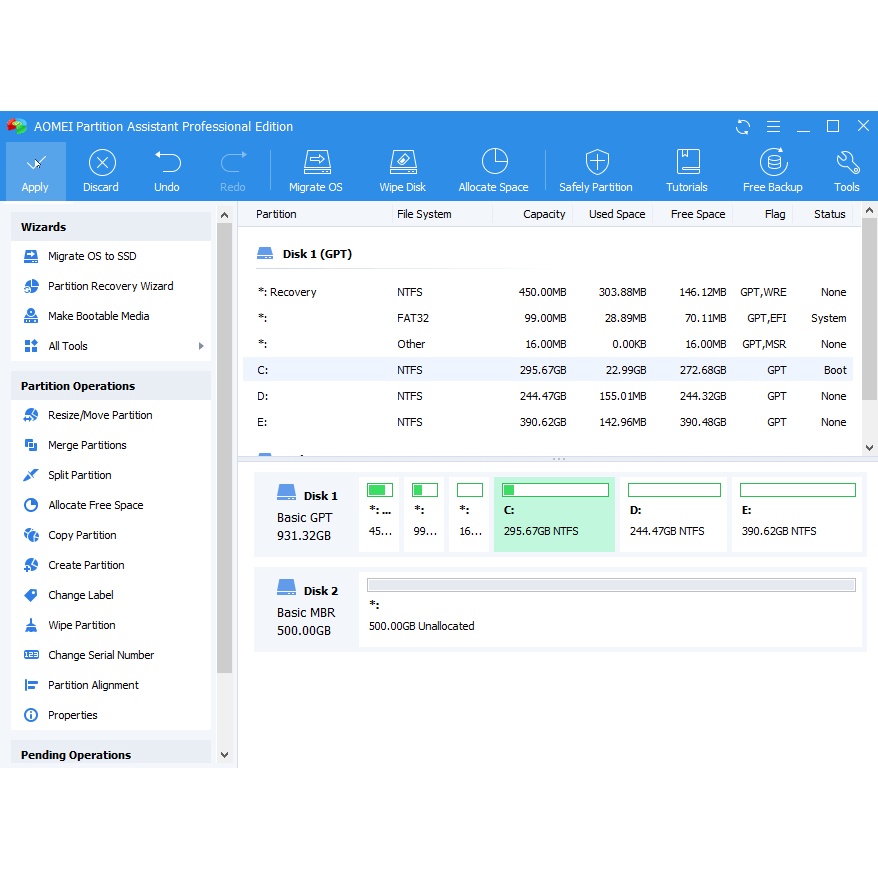Click the Status column header
The width and height of the screenshot is (878, 878).
tap(829, 214)
